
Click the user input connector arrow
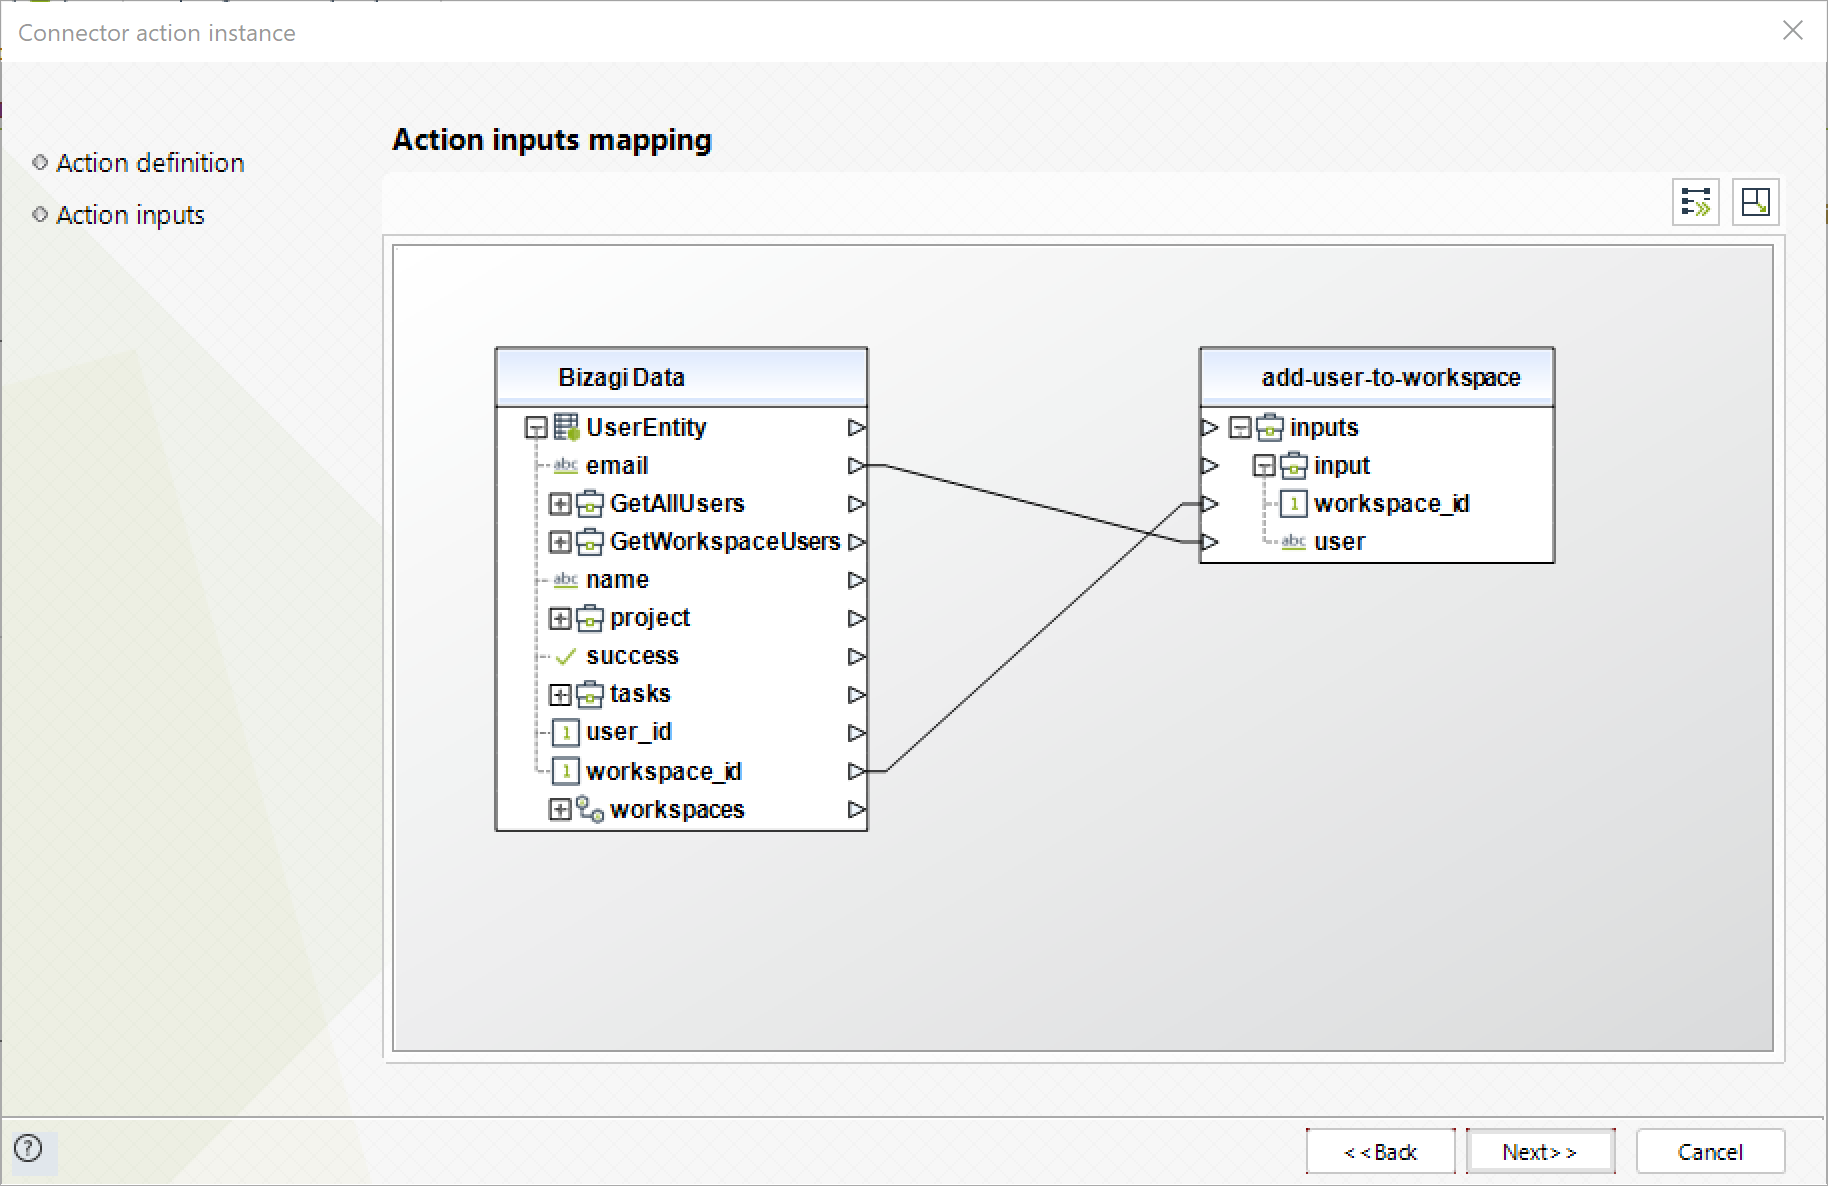click(1210, 542)
